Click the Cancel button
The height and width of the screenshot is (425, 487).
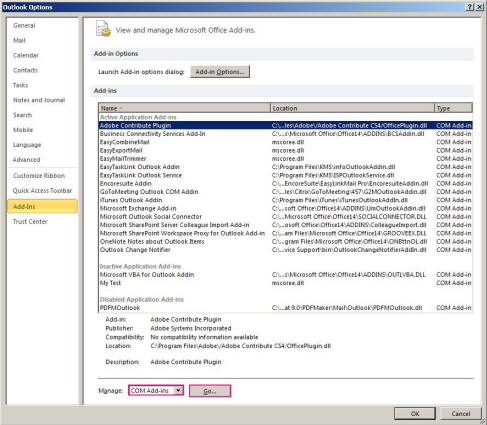tap(461, 414)
